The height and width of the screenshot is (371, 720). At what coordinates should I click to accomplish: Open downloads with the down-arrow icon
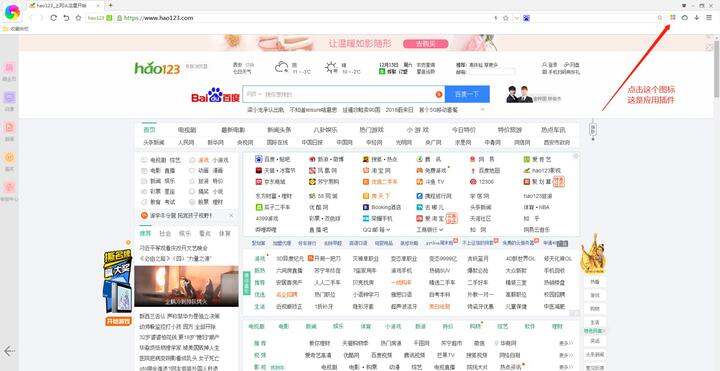tap(697, 17)
